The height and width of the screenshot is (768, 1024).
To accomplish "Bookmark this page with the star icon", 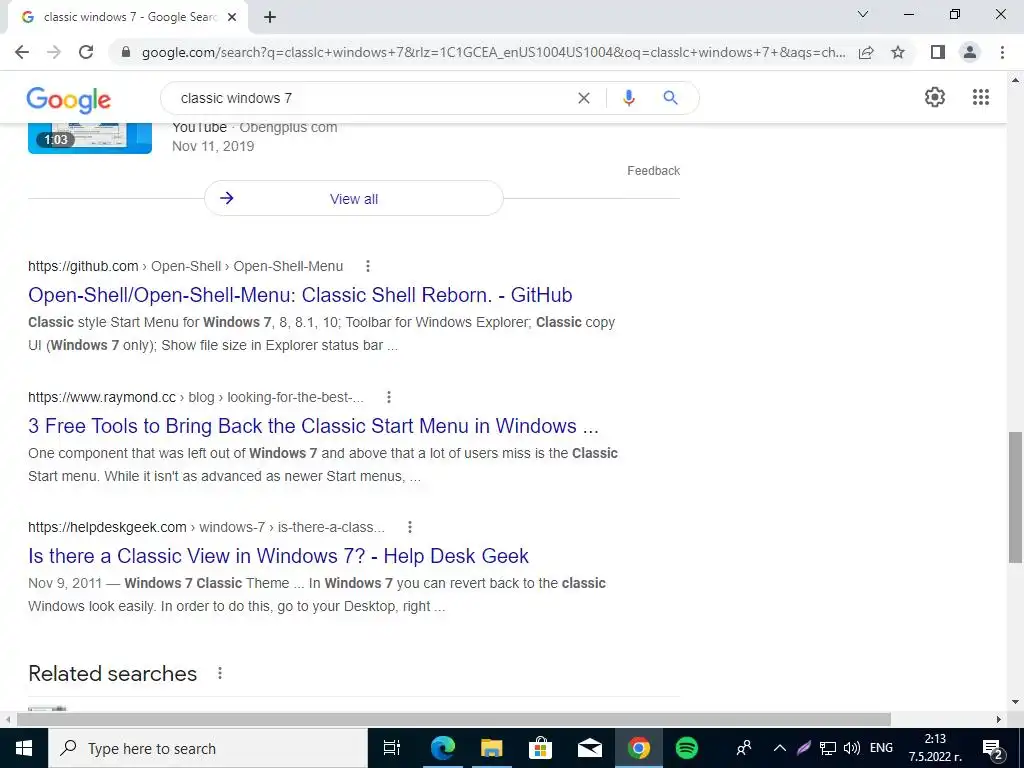I will tap(898, 52).
